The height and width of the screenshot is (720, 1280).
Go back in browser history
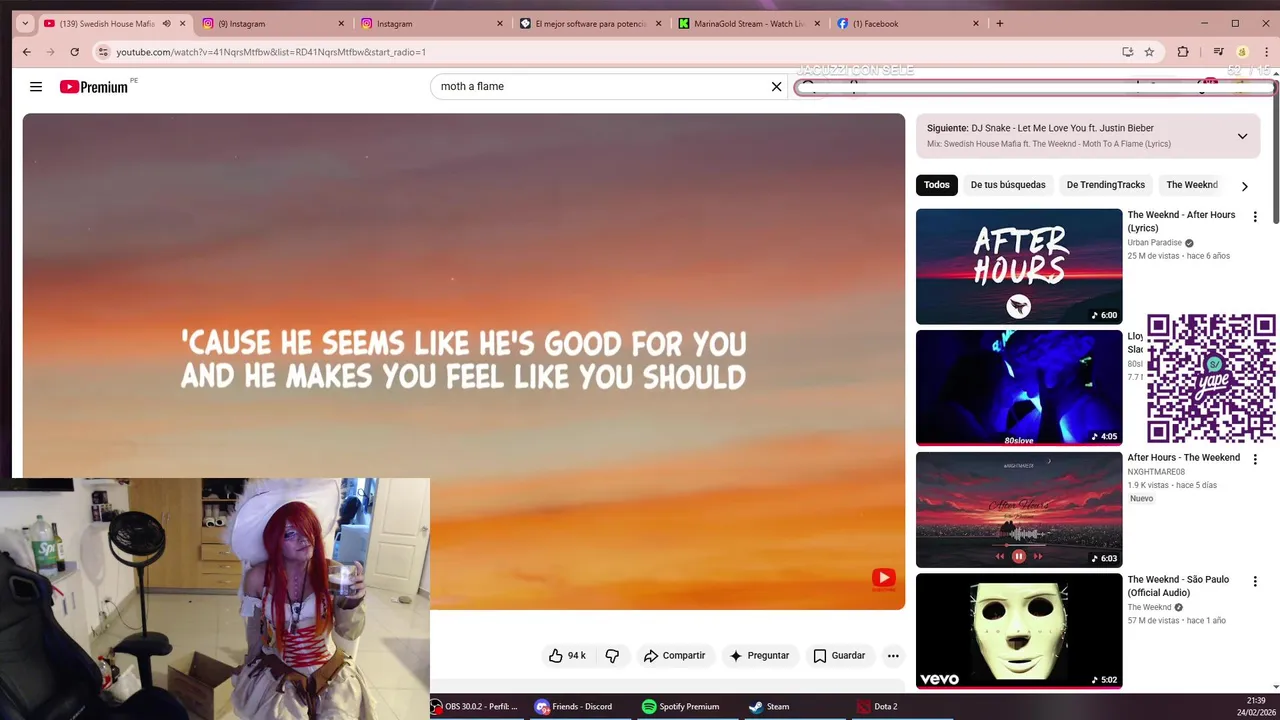(27, 52)
